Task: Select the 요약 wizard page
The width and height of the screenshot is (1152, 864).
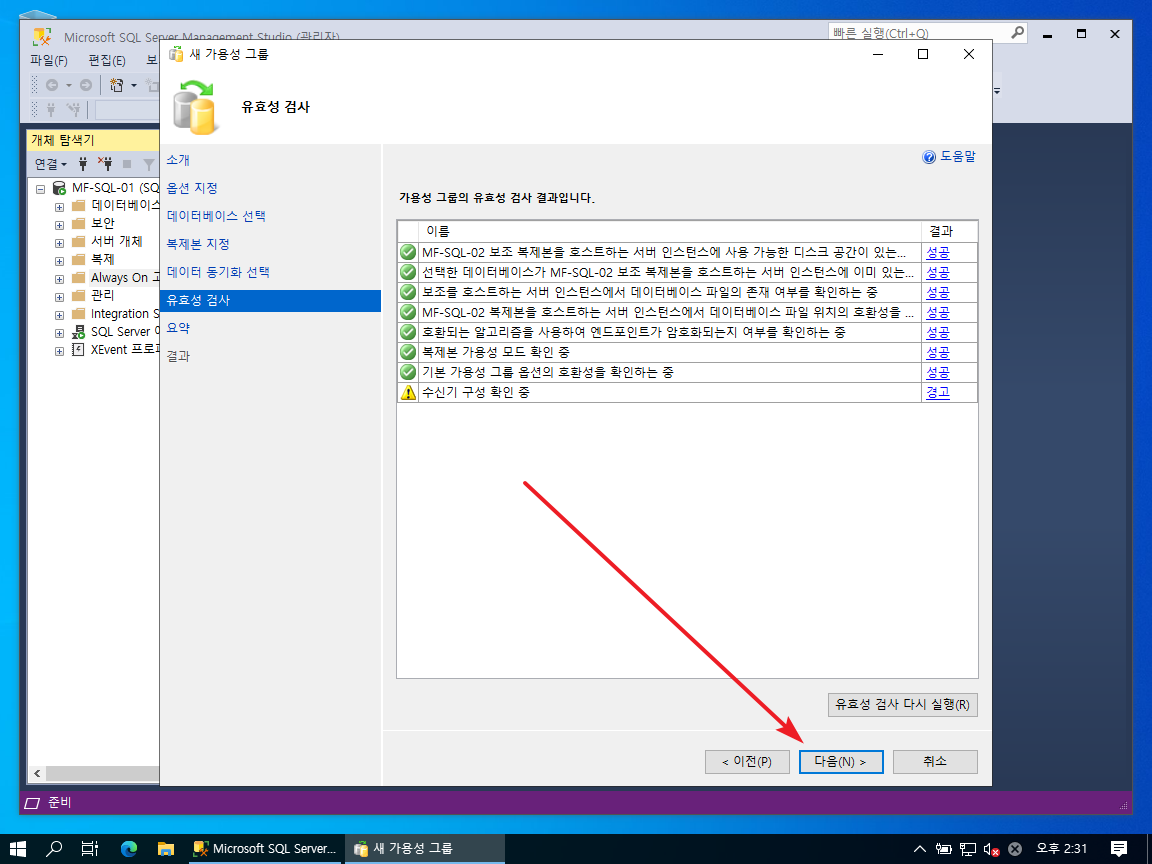Action: click(x=178, y=328)
